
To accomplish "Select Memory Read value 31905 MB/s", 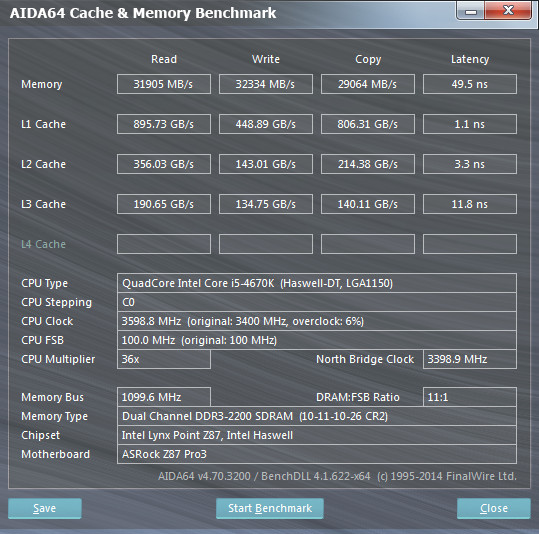I will pyautogui.click(x=164, y=84).
